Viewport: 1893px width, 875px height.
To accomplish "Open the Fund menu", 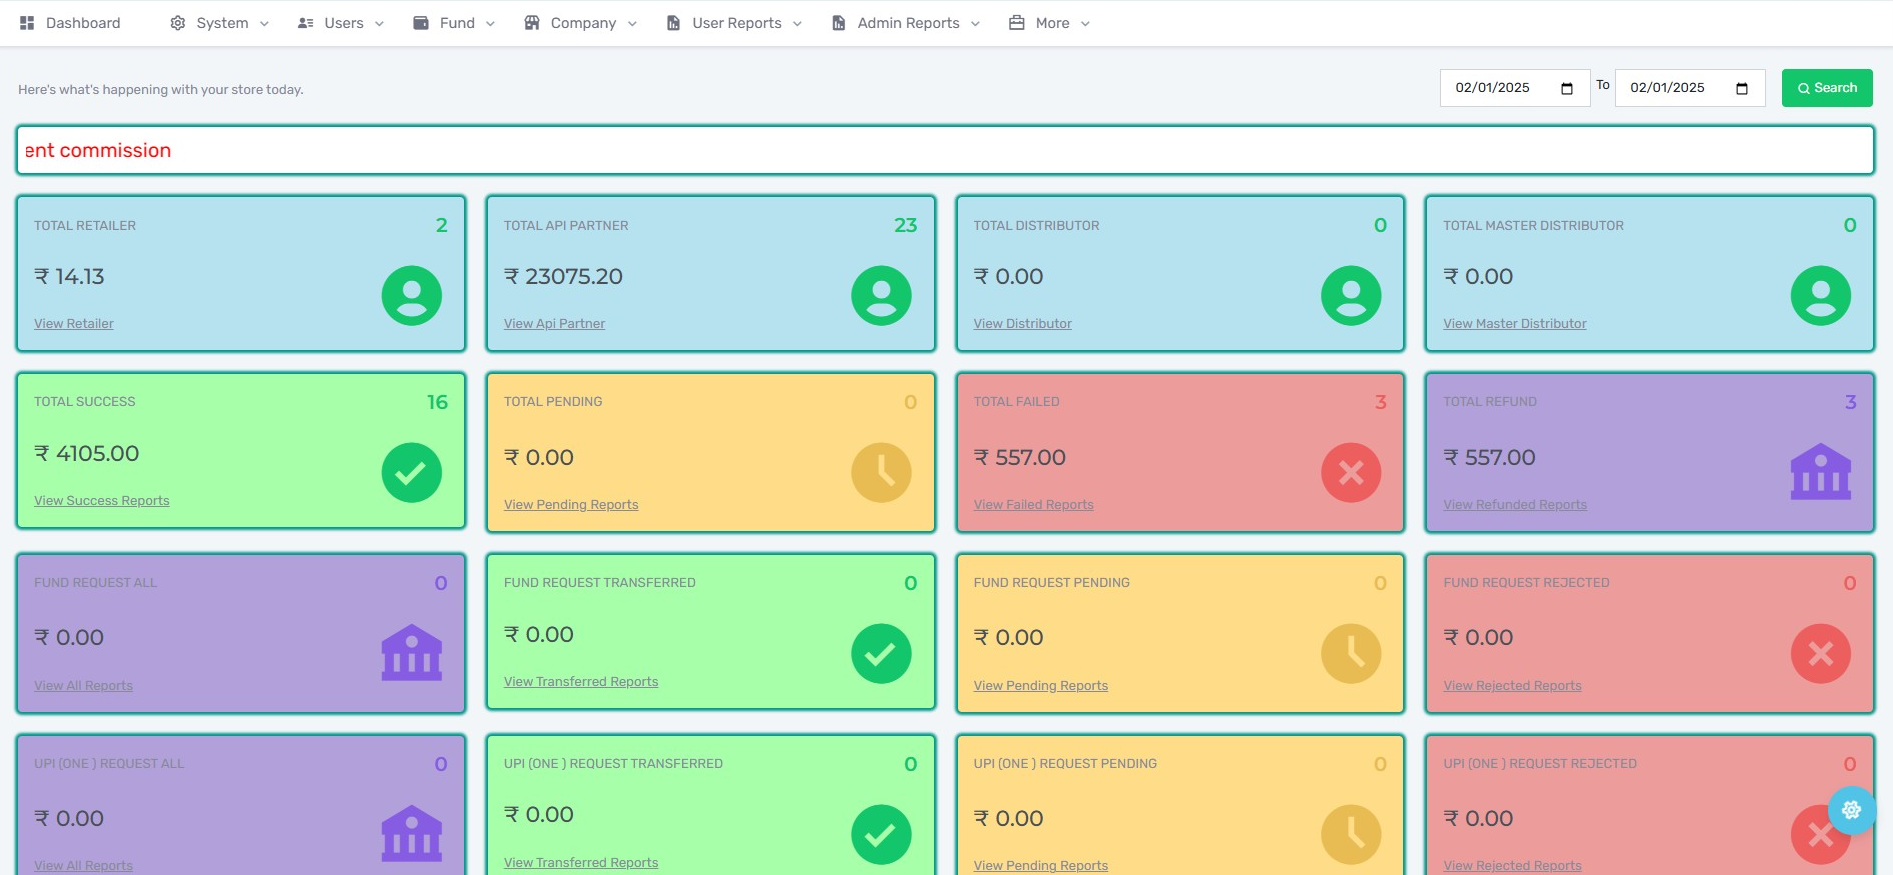I will point(454,23).
